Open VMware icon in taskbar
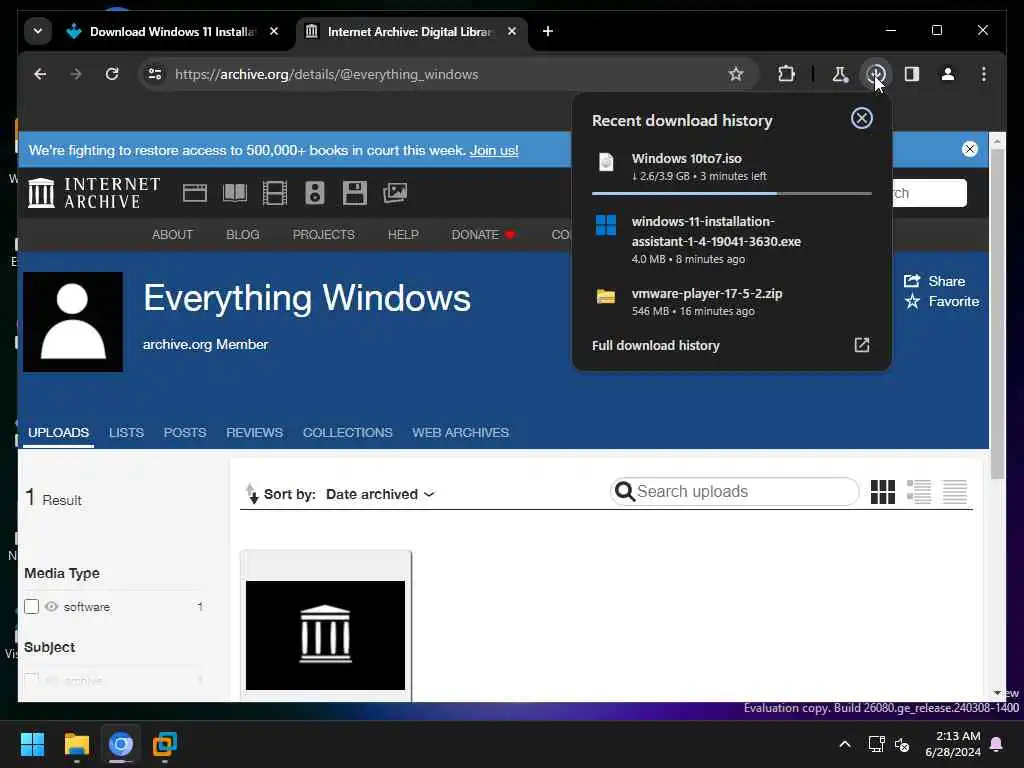 coord(165,744)
